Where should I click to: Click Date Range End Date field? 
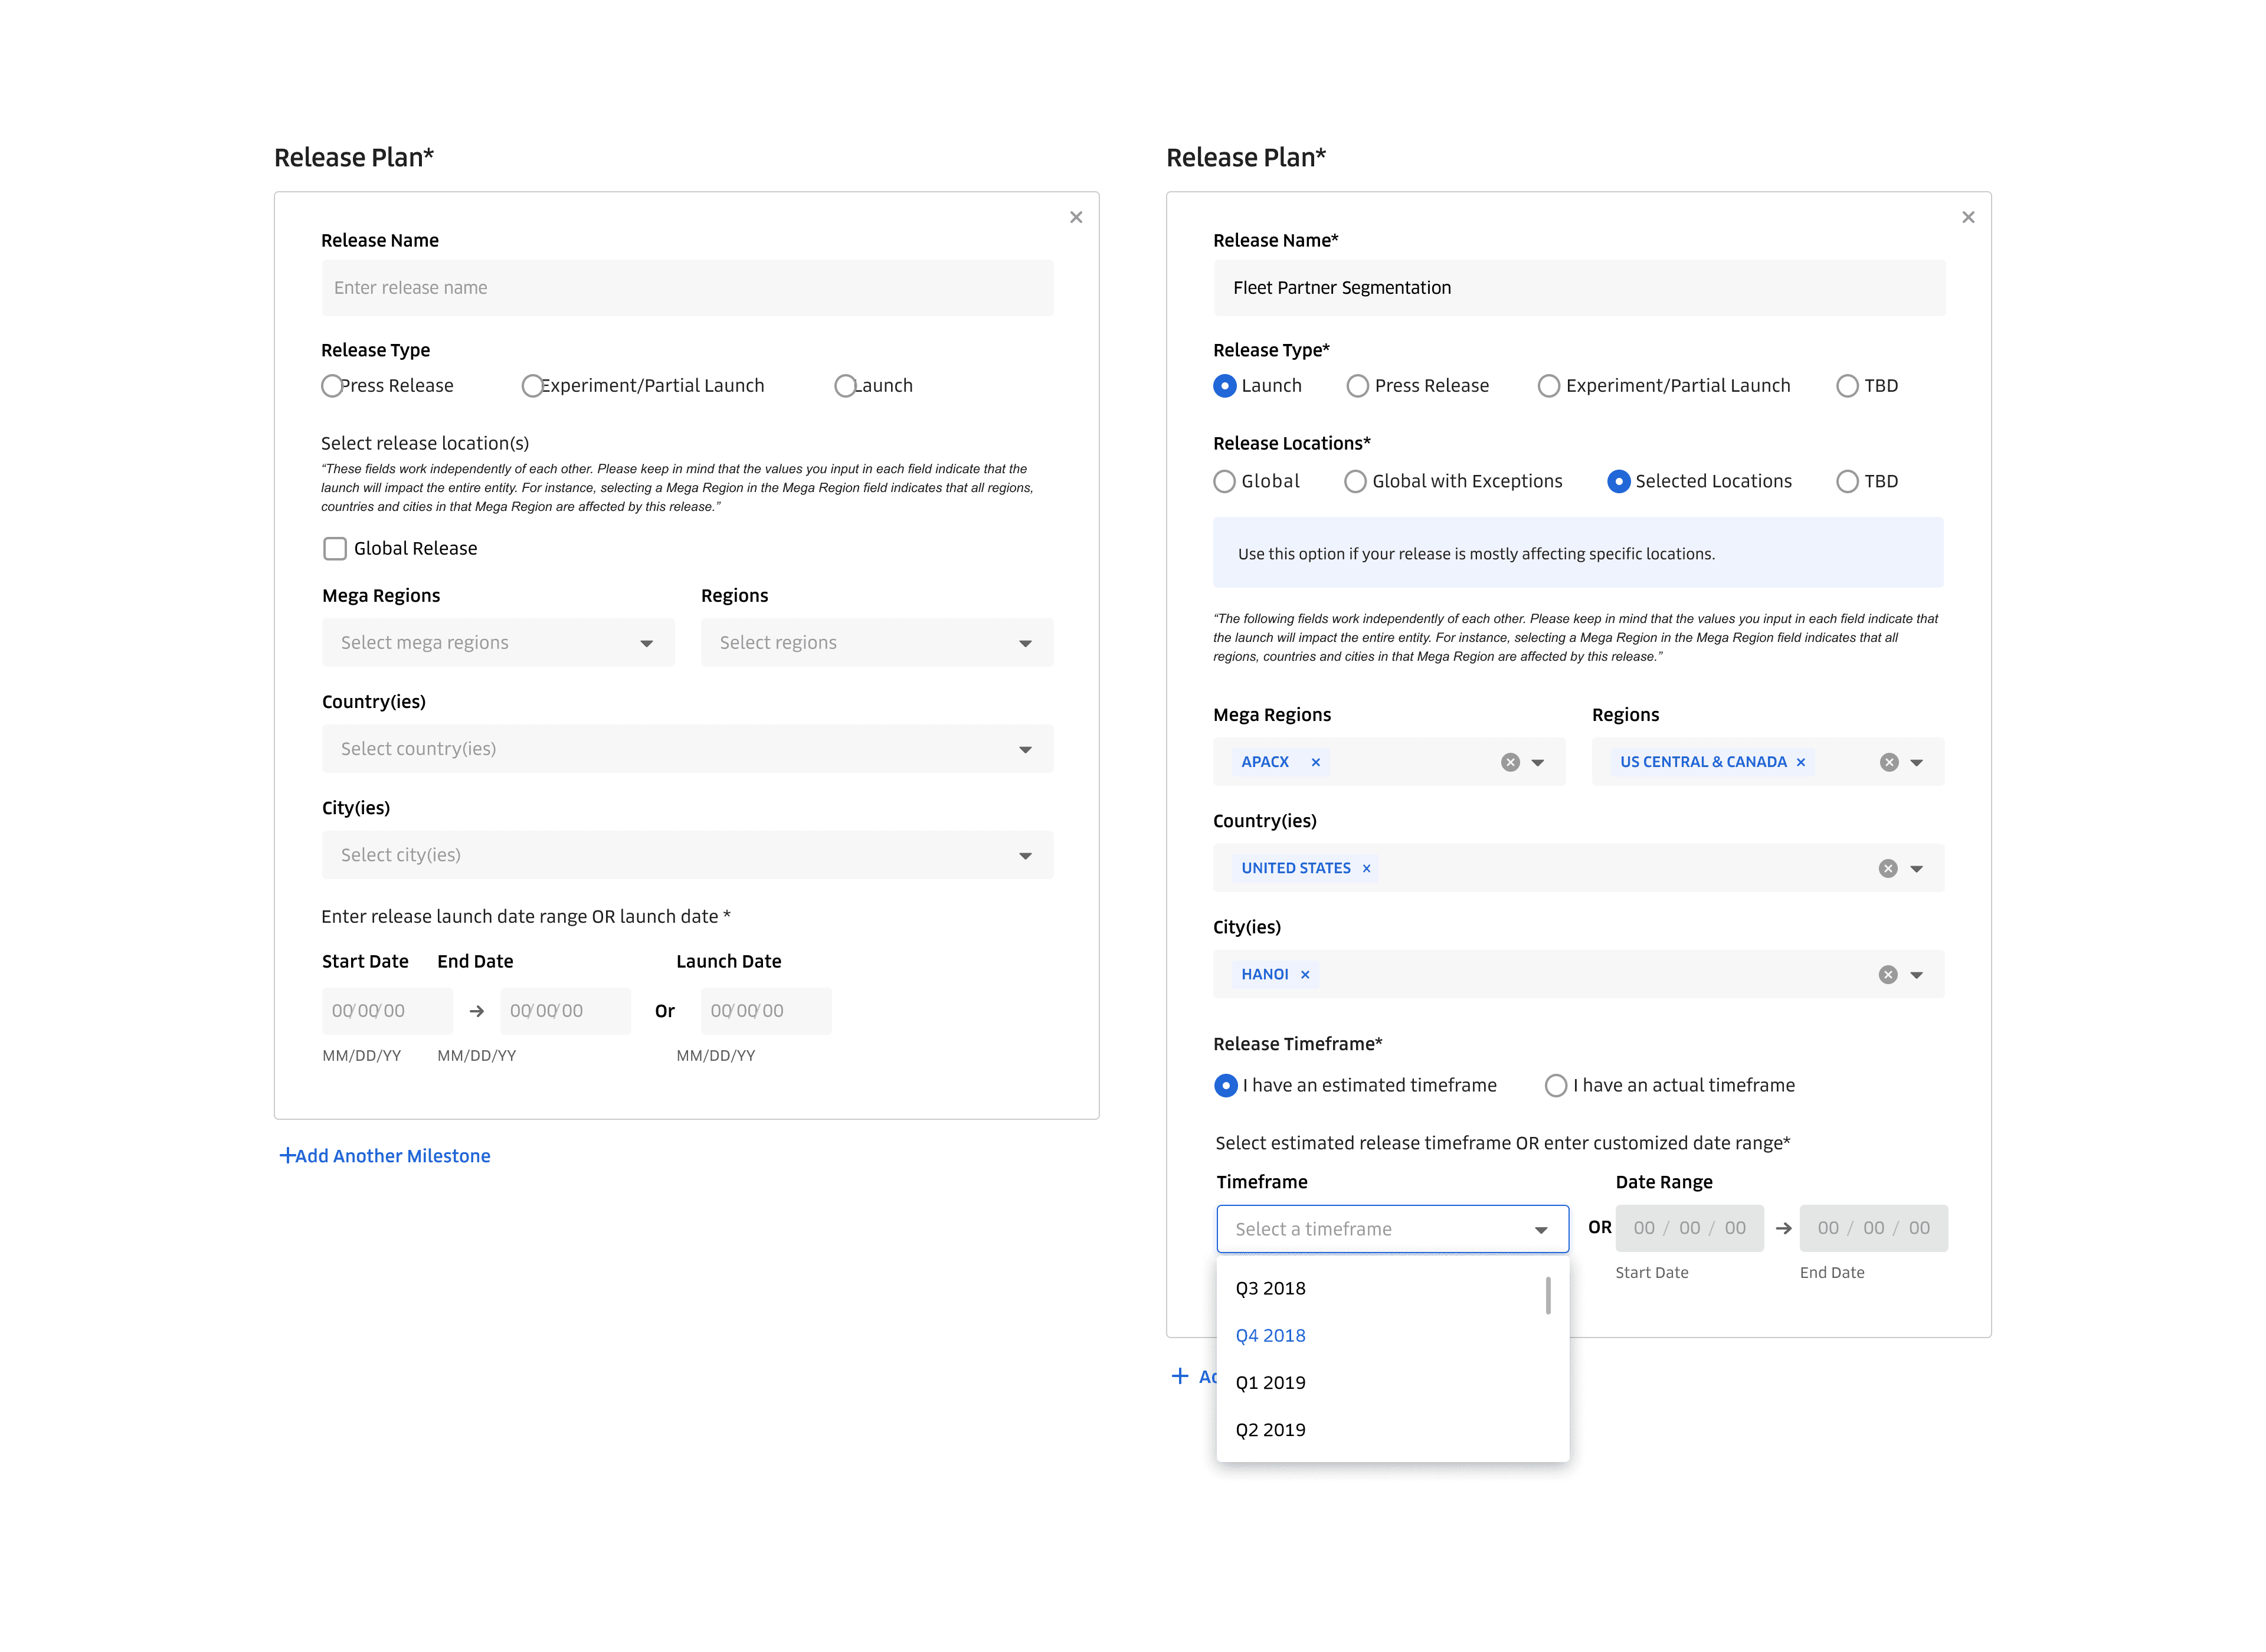(x=1873, y=1228)
